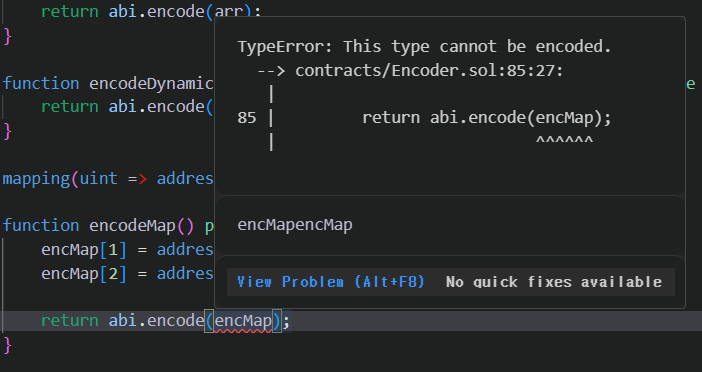This screenshot has width=702, height=372.
Task: Click the caret markers under encMap in the tooltip
Action: click(564, 140)
